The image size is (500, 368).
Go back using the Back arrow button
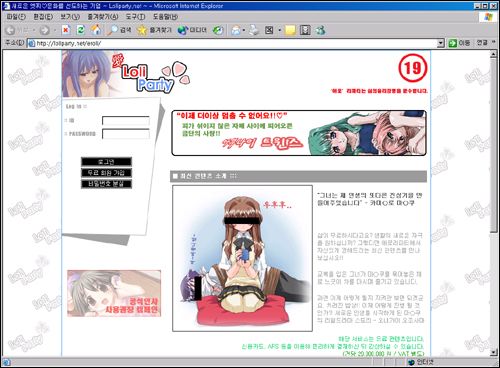[11, 30]
